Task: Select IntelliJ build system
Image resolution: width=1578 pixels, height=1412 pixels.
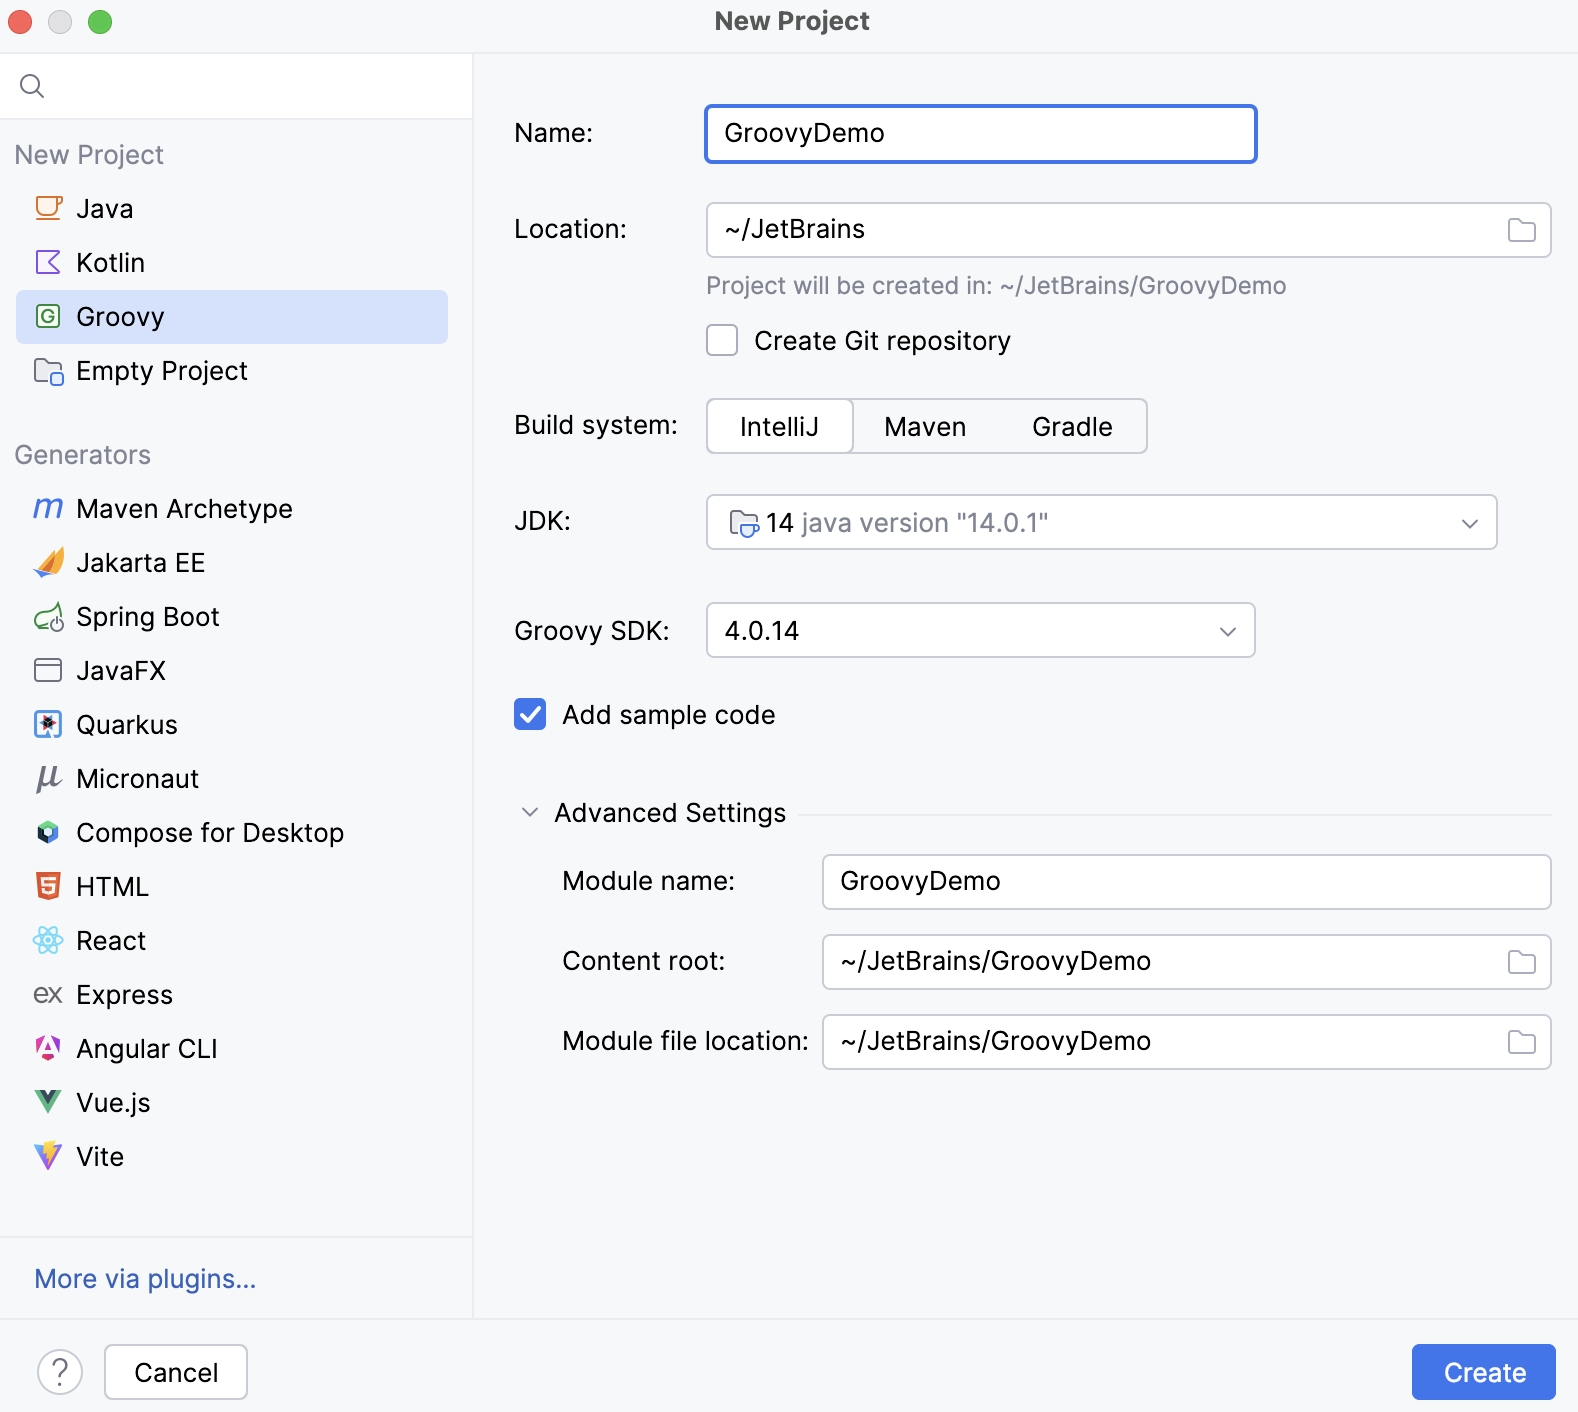Action: (x=779, y=427)
